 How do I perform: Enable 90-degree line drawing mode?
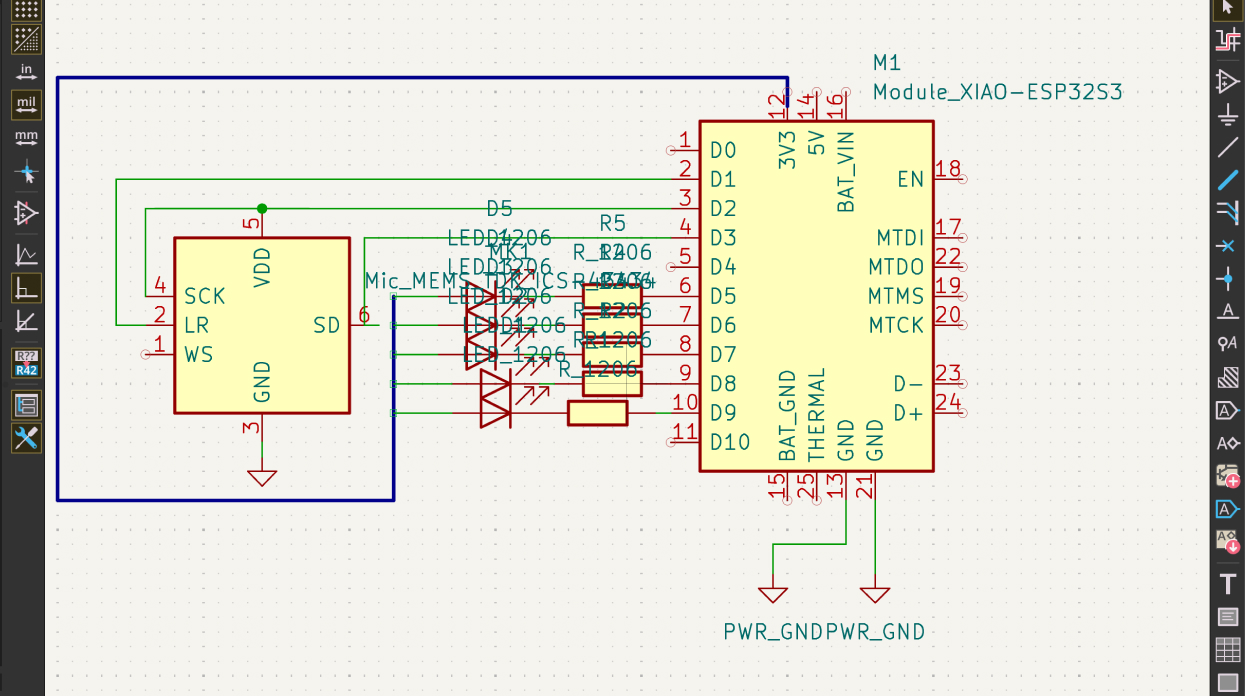(26, 288)
